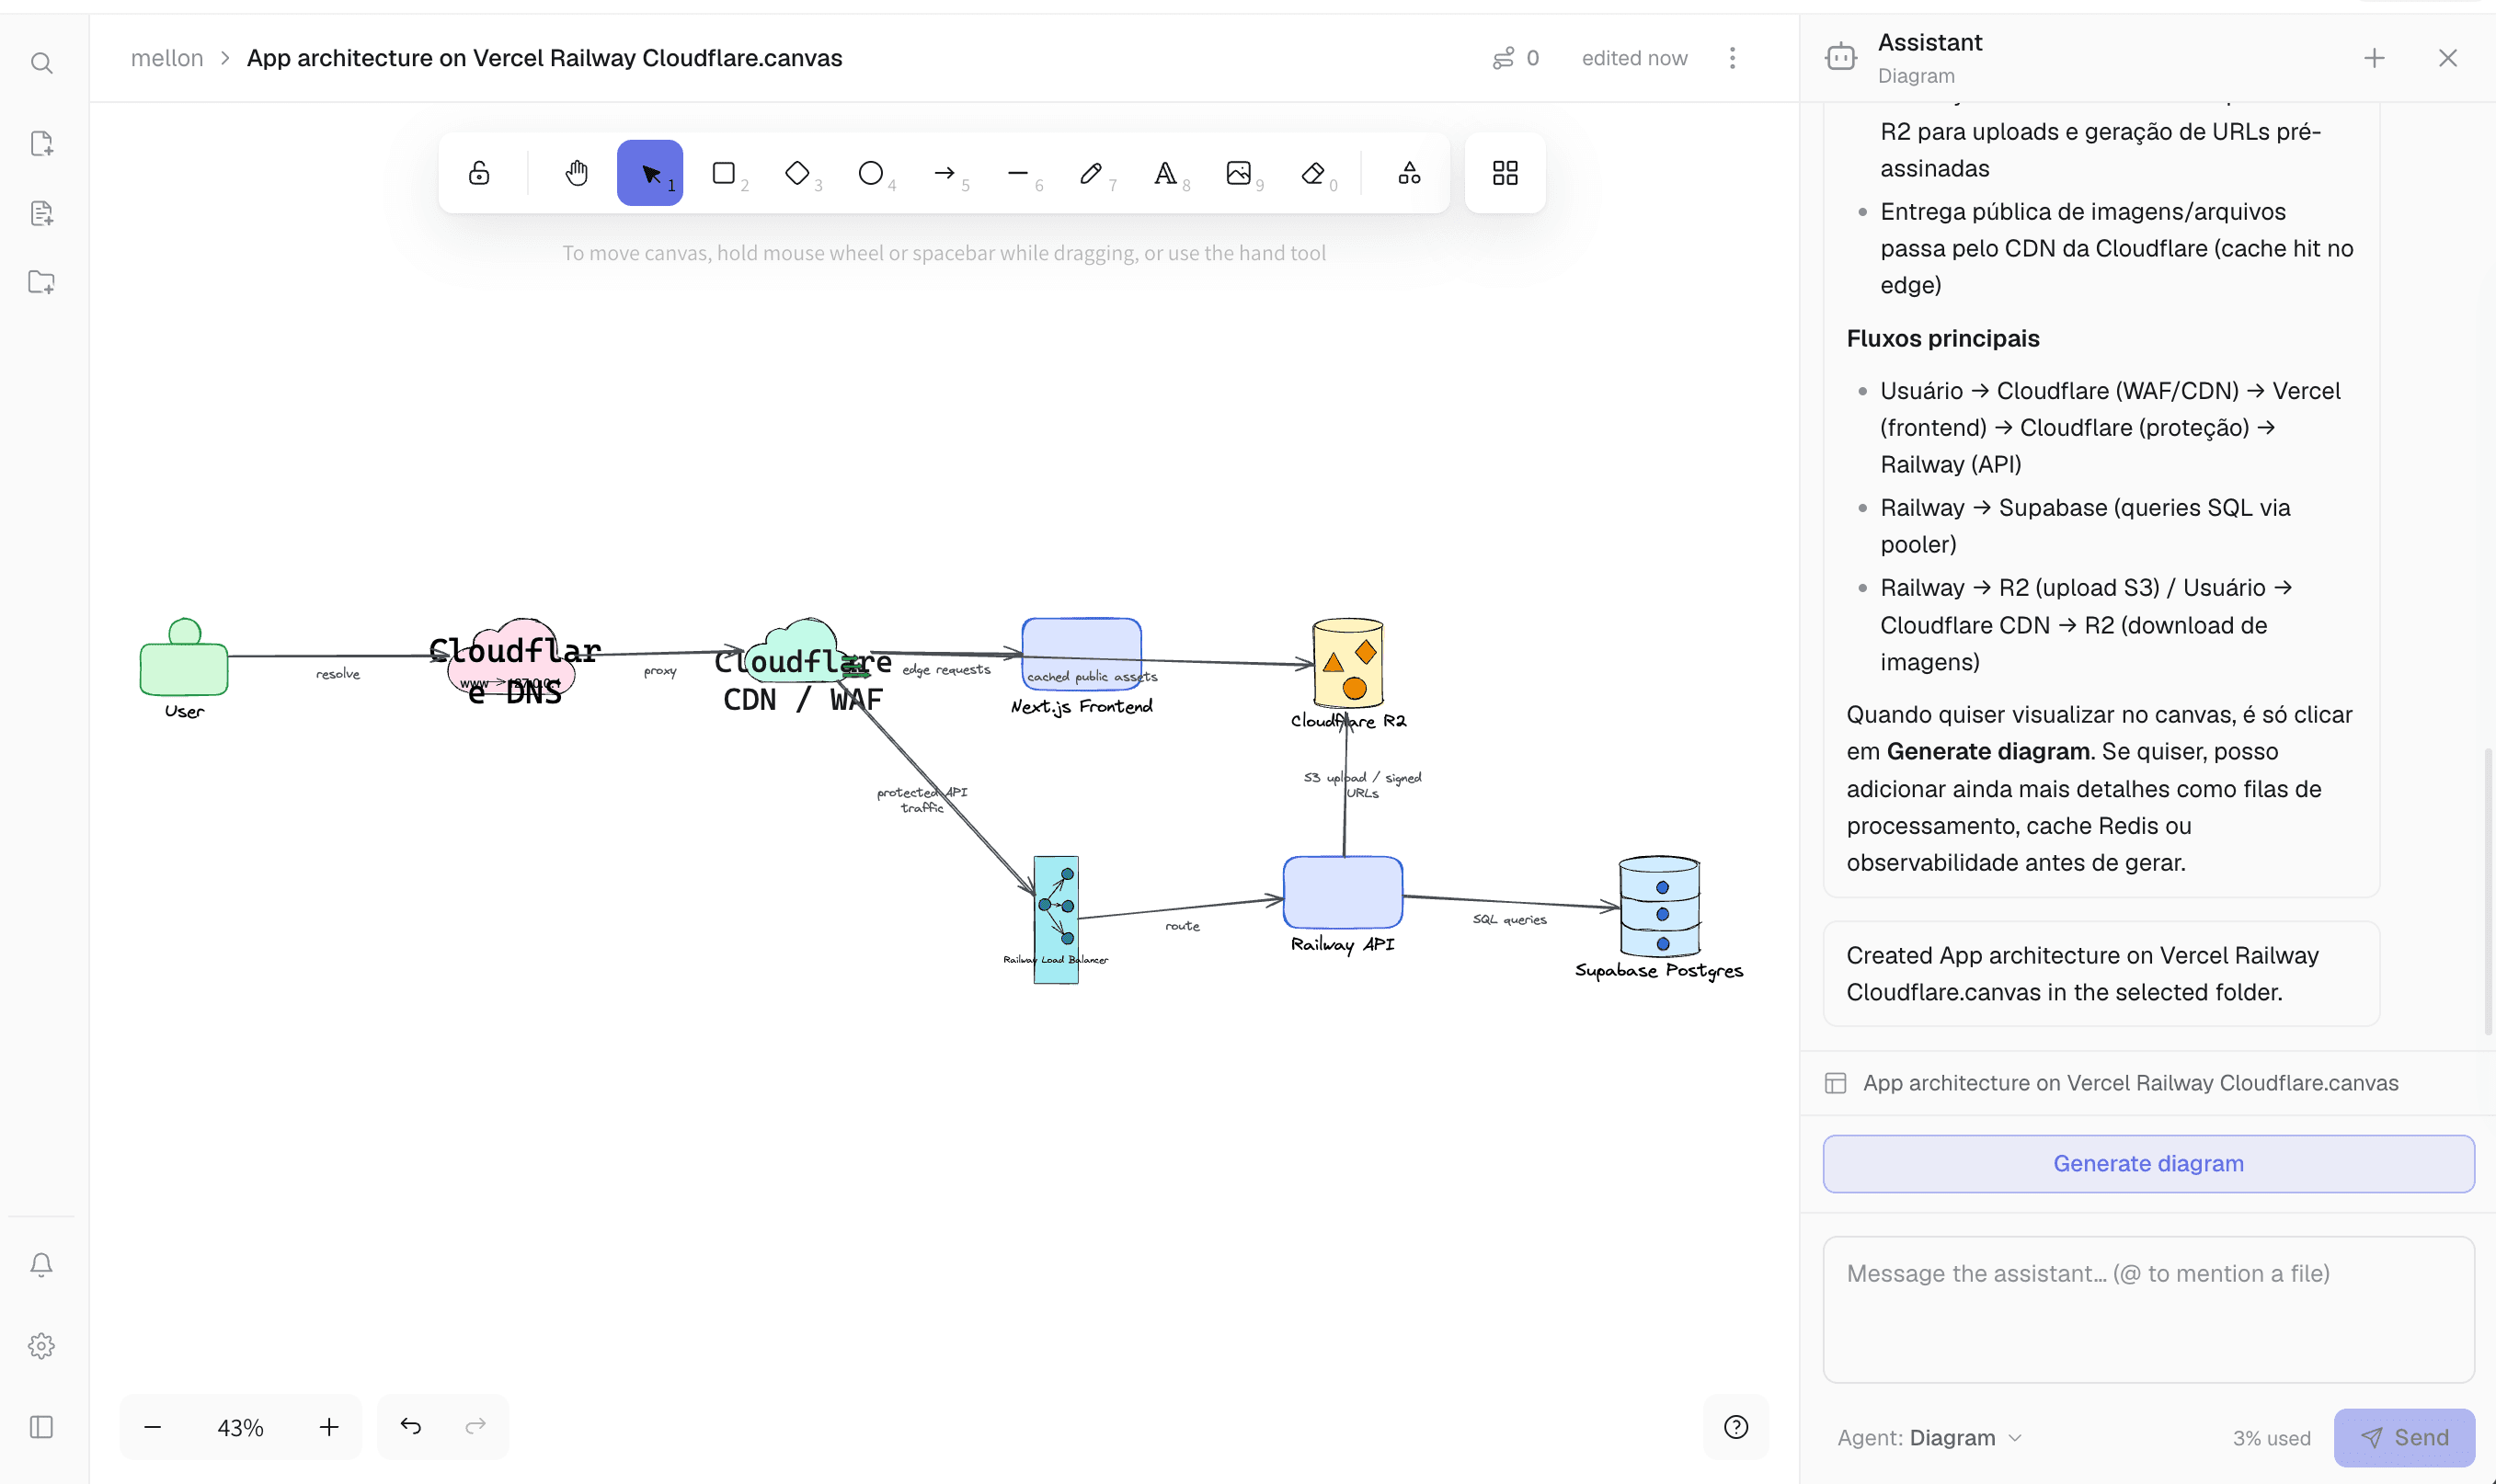The image size is (2496, 1484).
Task: Select the Supabase Postgres database shape
Action: coord(1659,906)
